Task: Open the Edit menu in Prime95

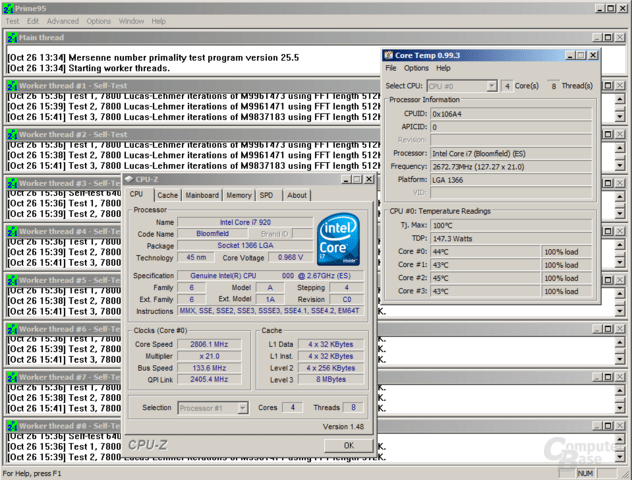Action: [33, 21]
